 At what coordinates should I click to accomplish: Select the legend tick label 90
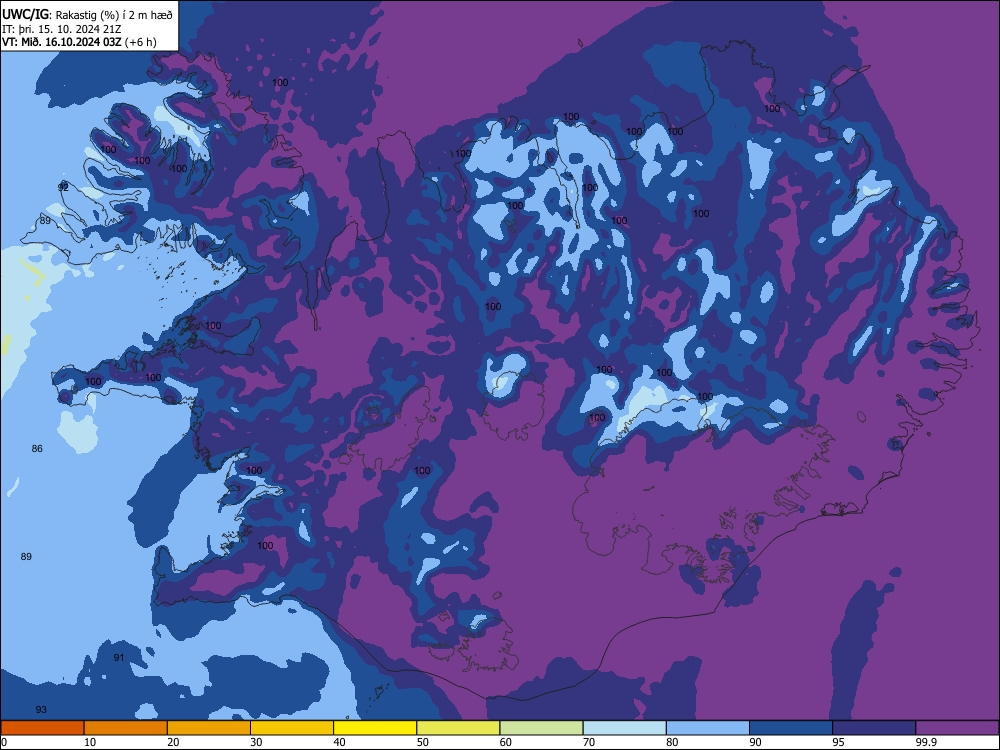coord(755,742)
